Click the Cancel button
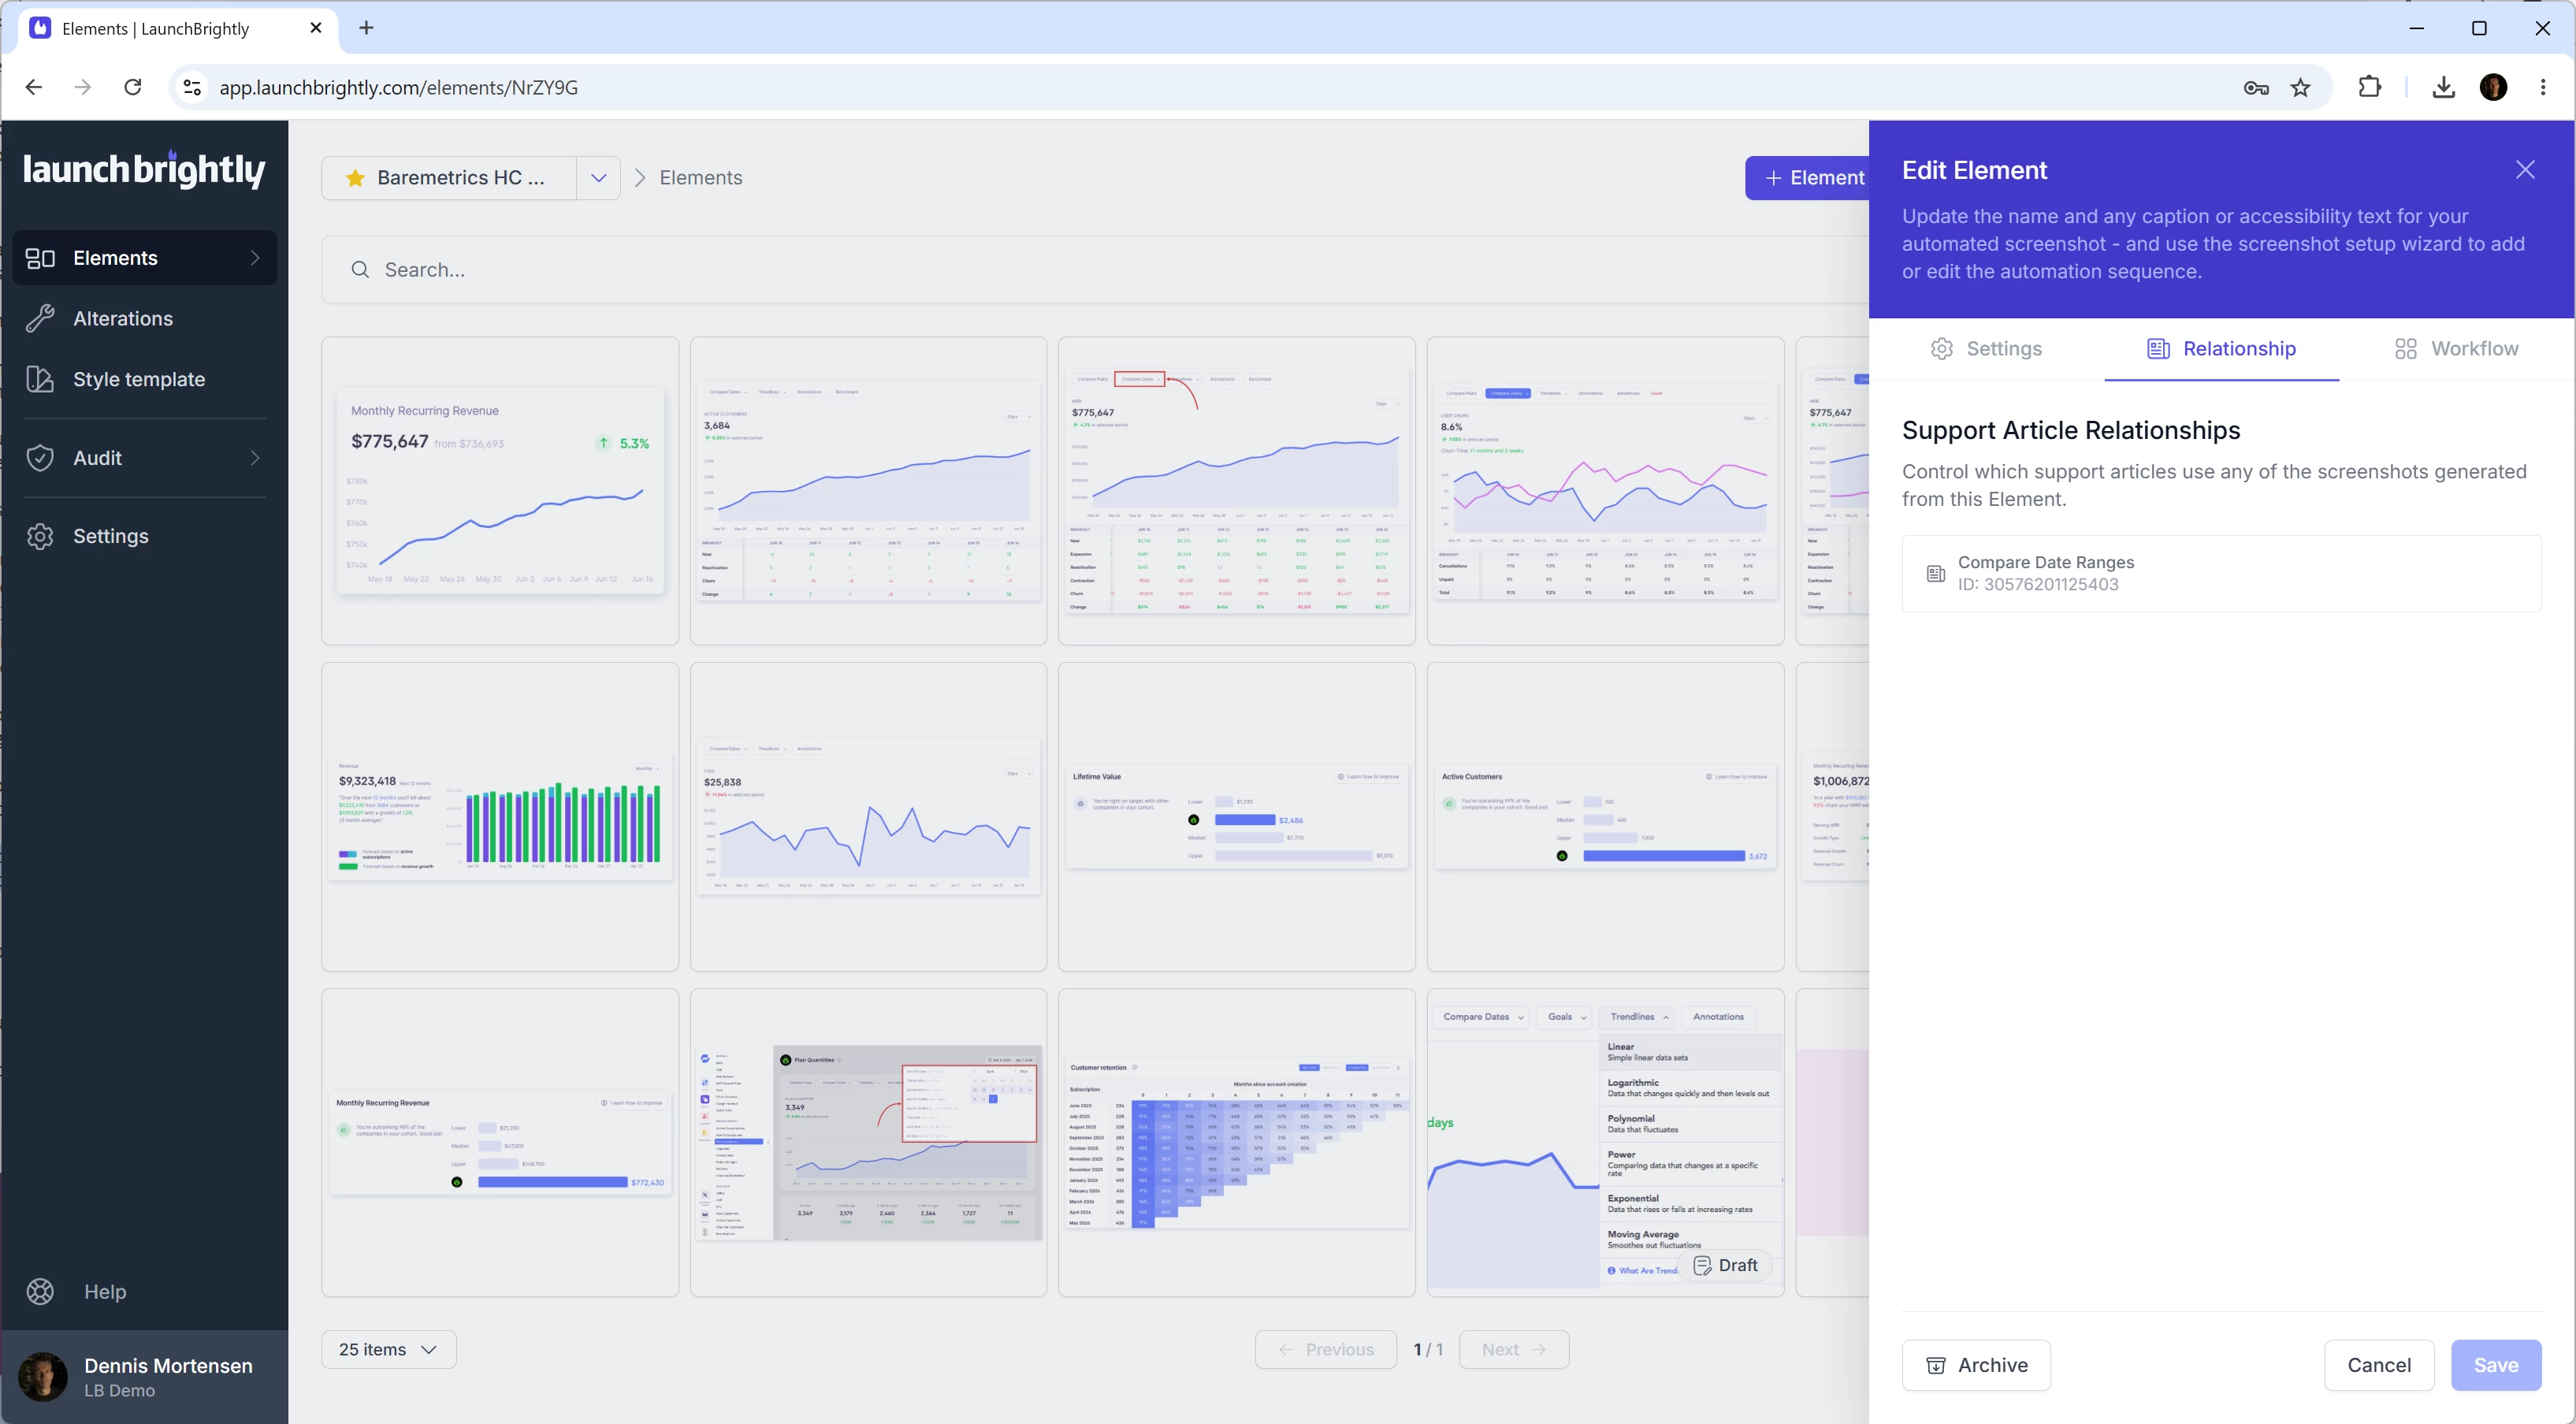2576x1424 pixels. [2379, 1365]
